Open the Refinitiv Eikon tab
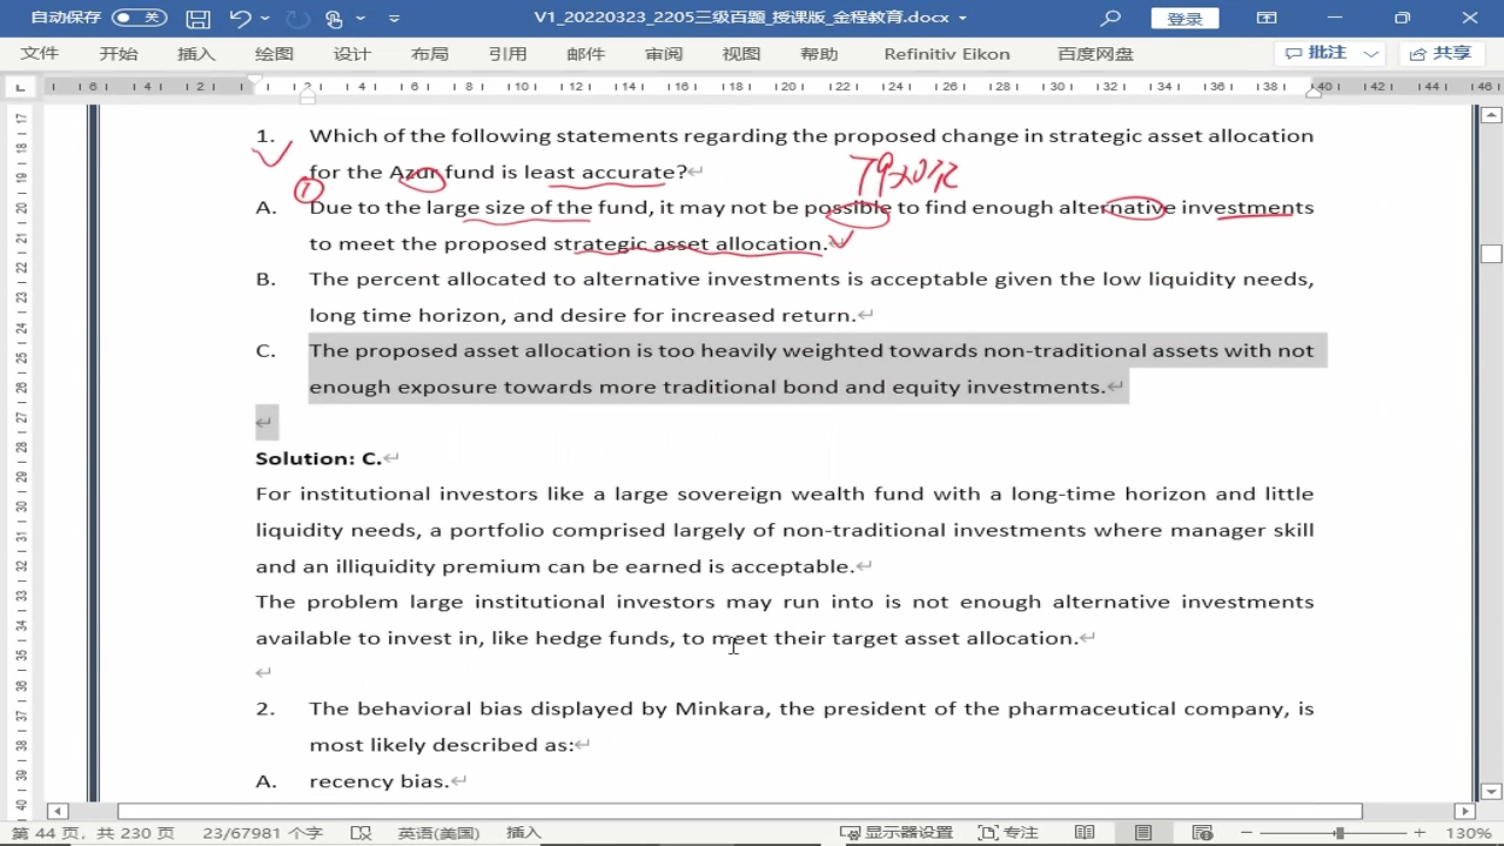 pos(946,54)
